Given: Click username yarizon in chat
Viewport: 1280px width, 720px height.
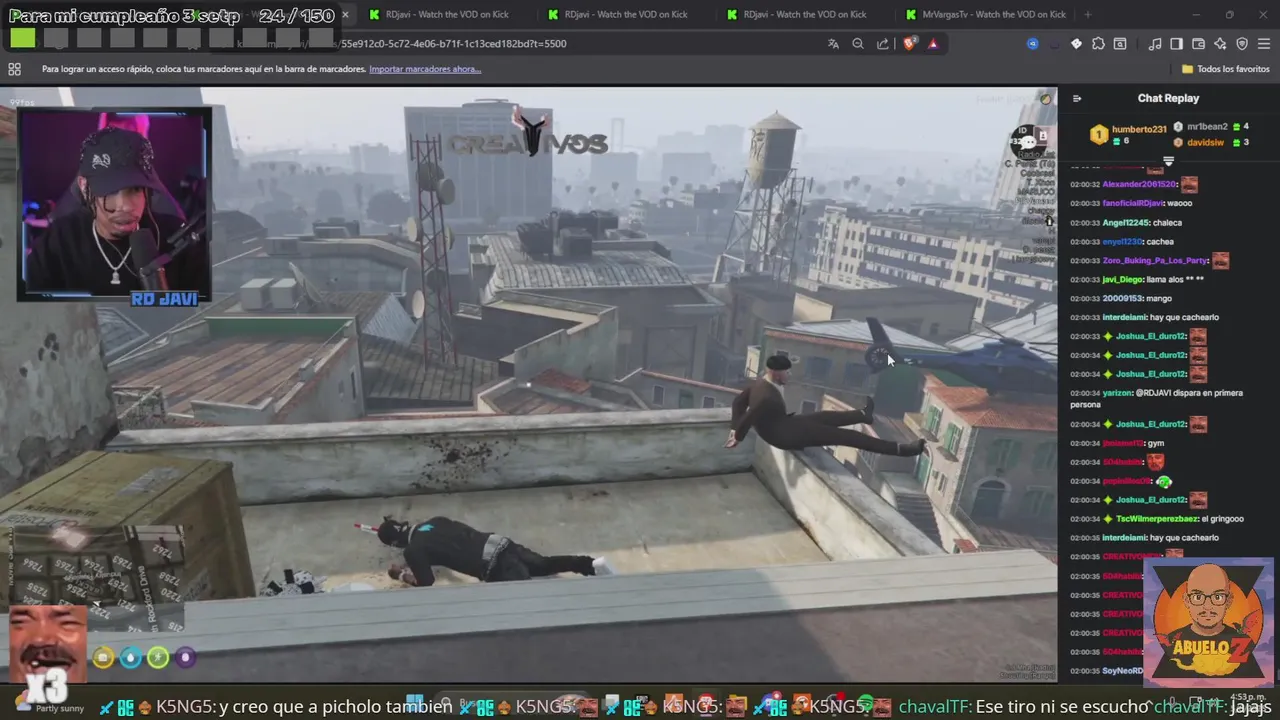Looking at the screenshot, I should pyautogui.click(x=1118, y=393).
